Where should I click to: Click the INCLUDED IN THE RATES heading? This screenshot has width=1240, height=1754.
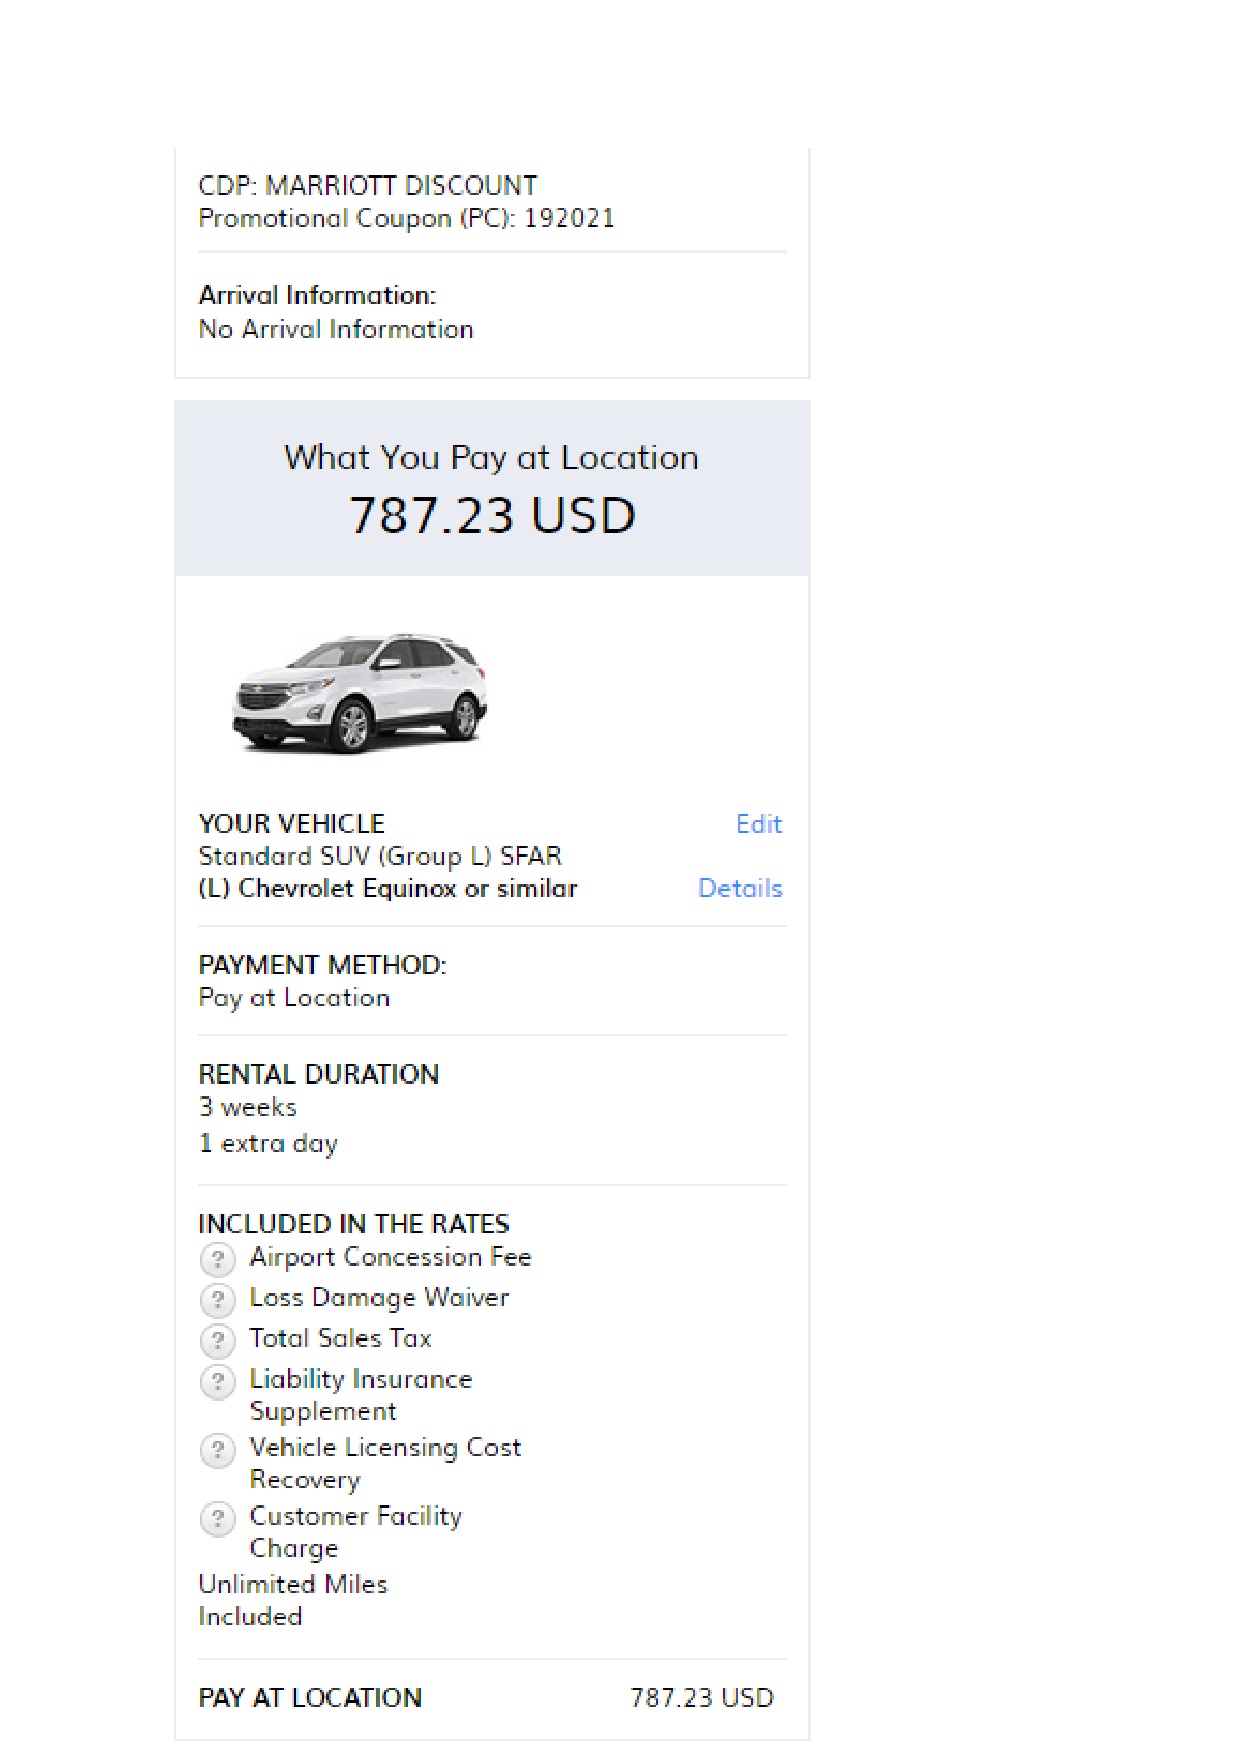pyautogui.click(x=353, y=1224)
